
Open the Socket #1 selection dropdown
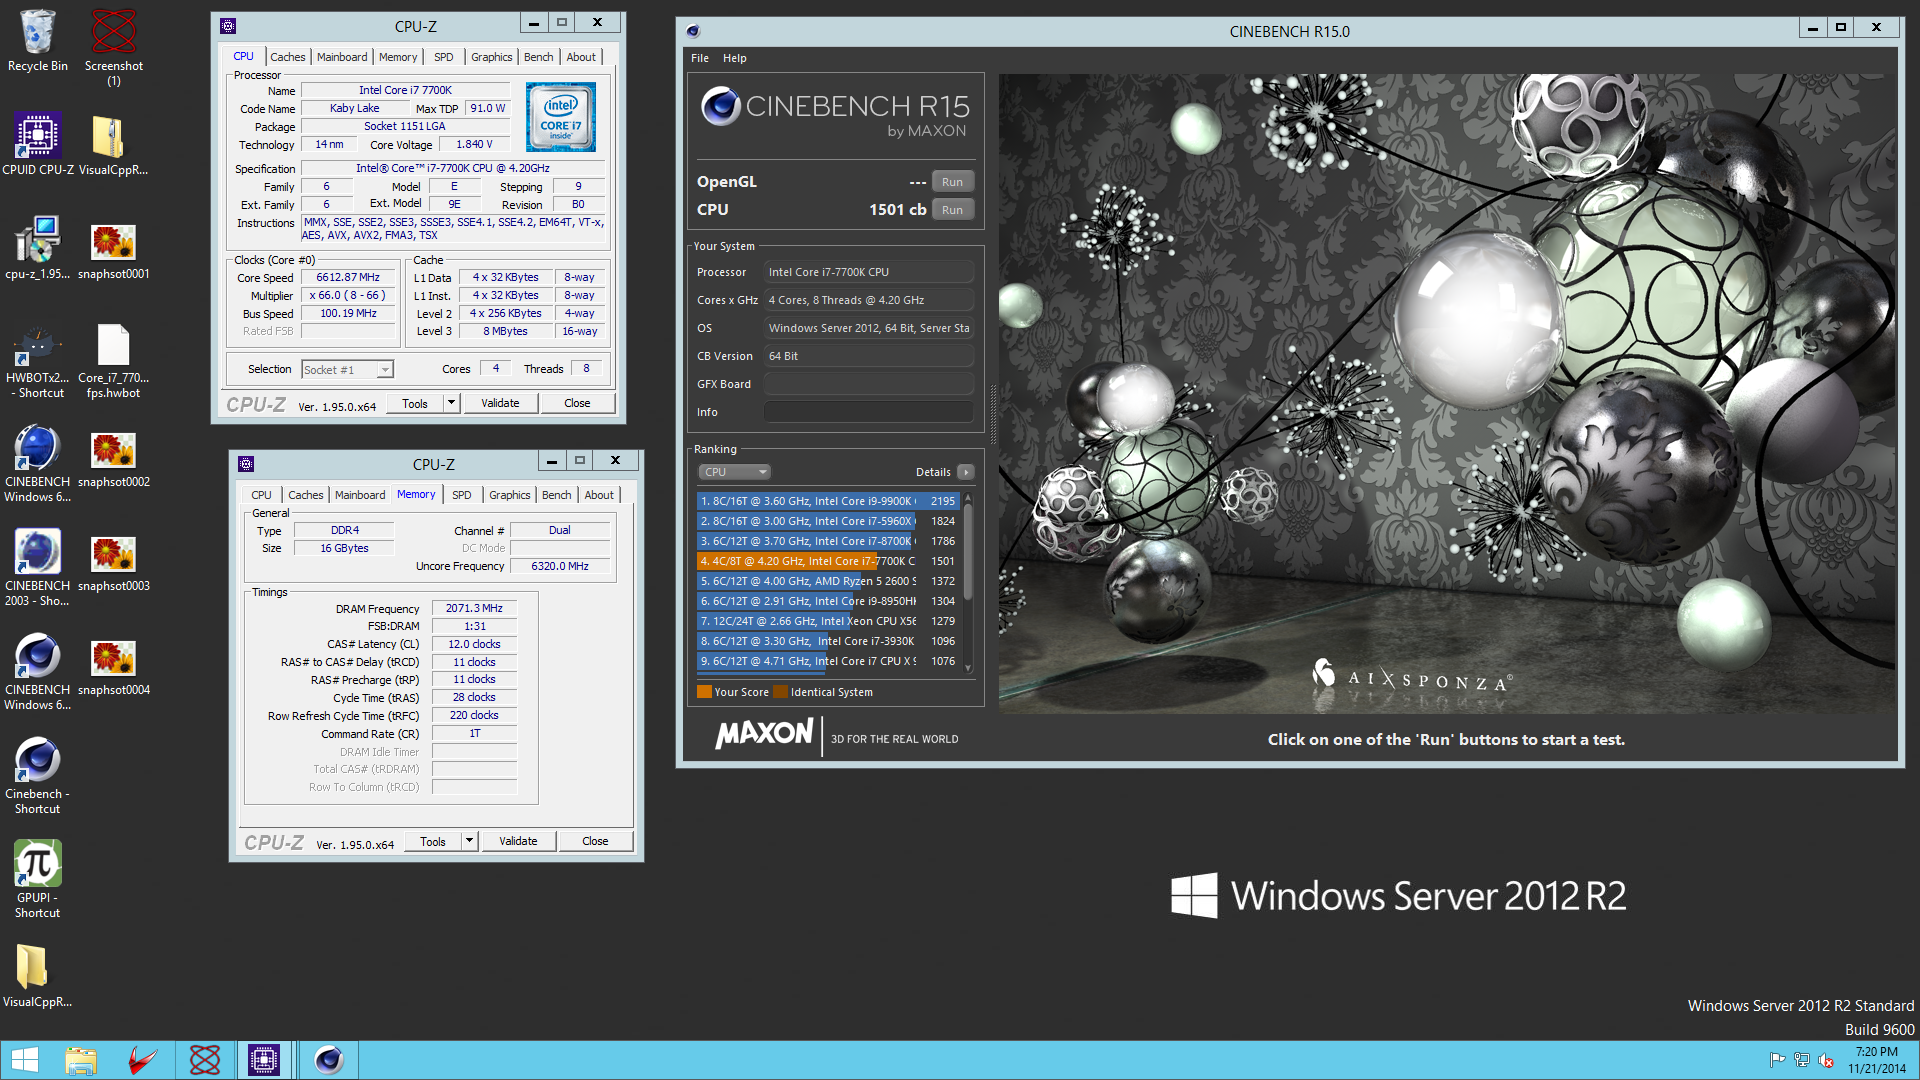pyautogui.click(x=347, y=369)
